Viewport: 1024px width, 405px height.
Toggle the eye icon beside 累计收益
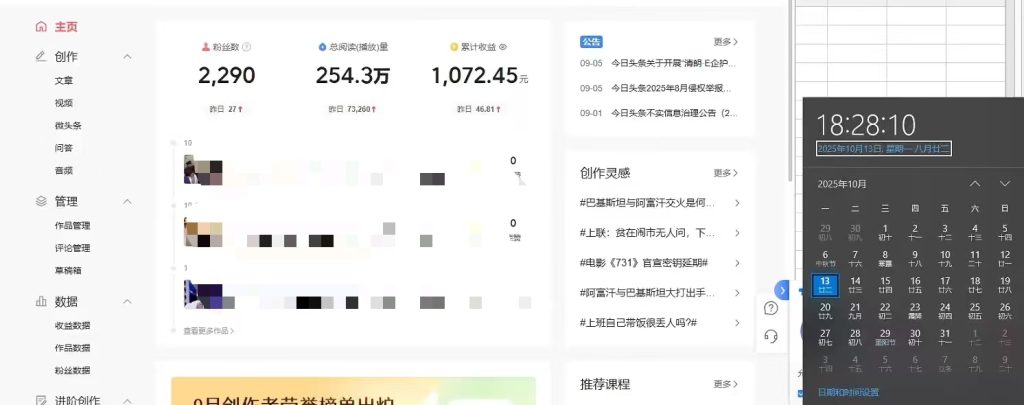pyautogui.click(x=503, y=47)
